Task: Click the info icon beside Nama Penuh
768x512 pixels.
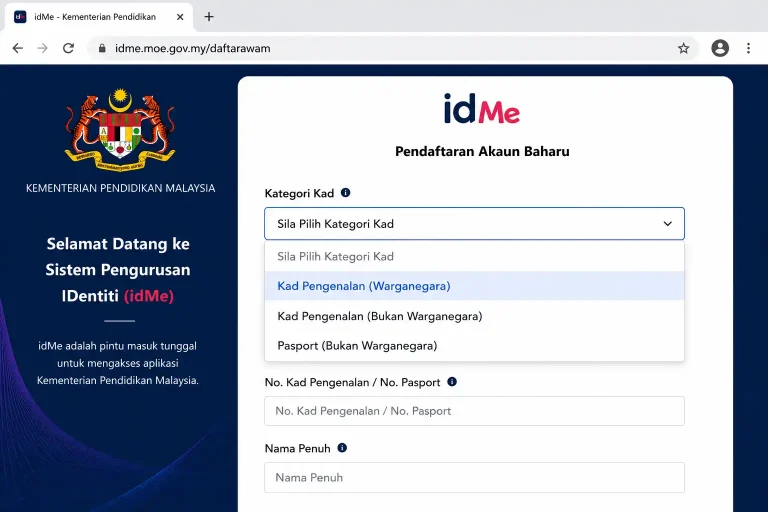Action: [342, 448]
